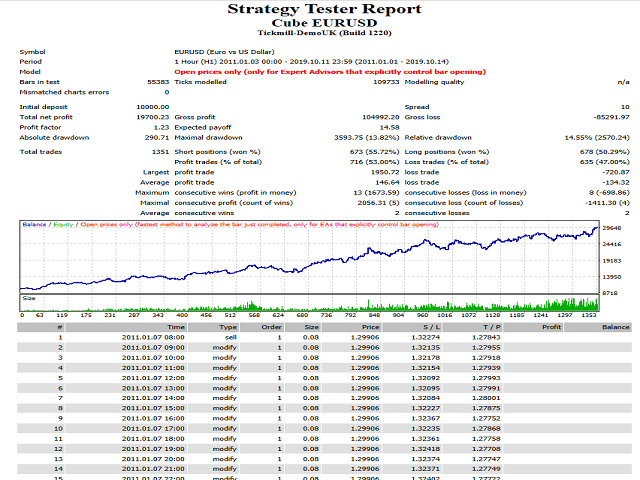Screen dimensions: 640x480
Task: Click the Gross loss value -85291.97
Action: tap(611, 117)
